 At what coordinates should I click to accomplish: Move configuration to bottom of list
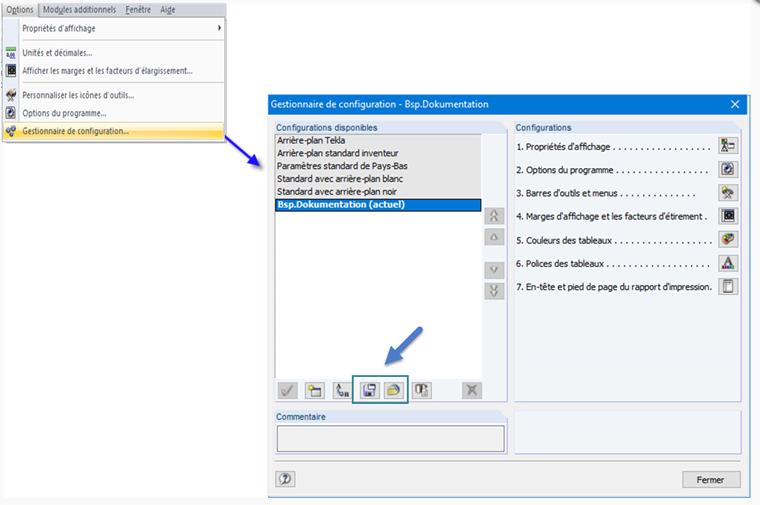494,291
